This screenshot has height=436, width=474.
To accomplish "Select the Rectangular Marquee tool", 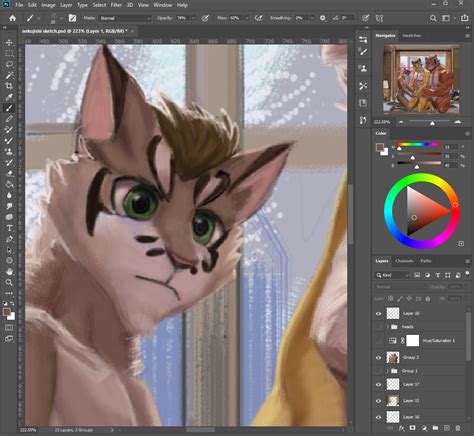I will [x=9, y=53].
